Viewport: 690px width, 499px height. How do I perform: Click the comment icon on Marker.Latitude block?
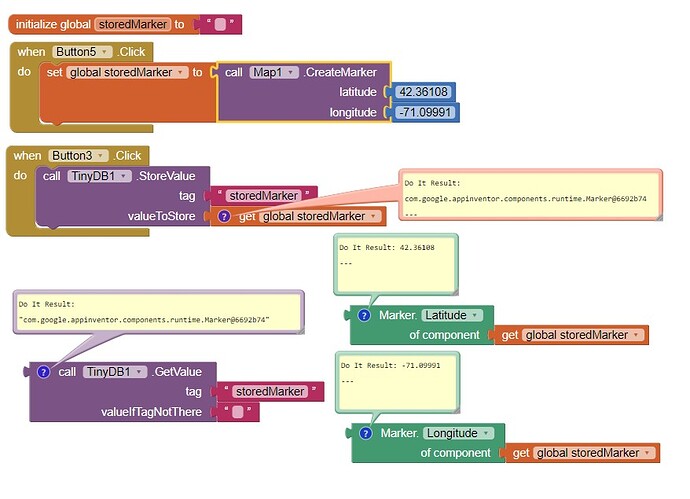(364, 316)
